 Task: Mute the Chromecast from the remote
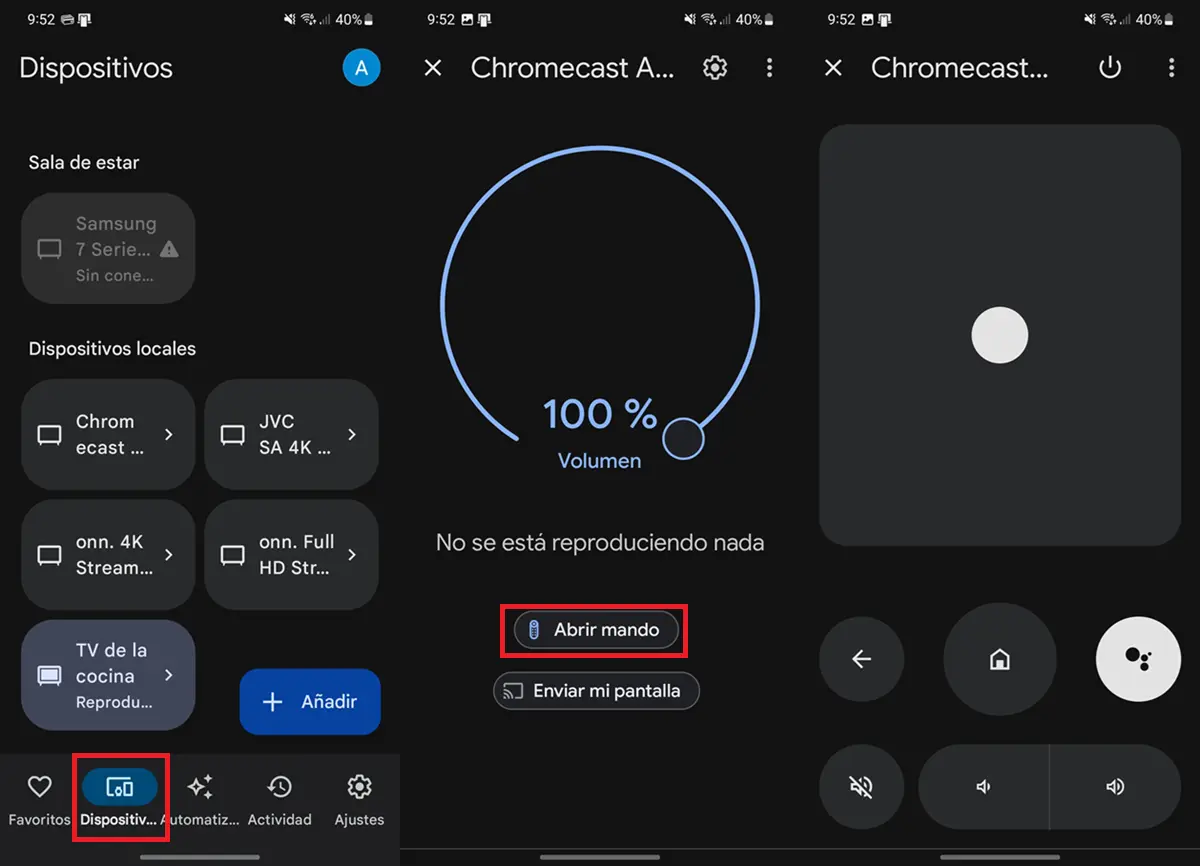click(x=861, y=787)
